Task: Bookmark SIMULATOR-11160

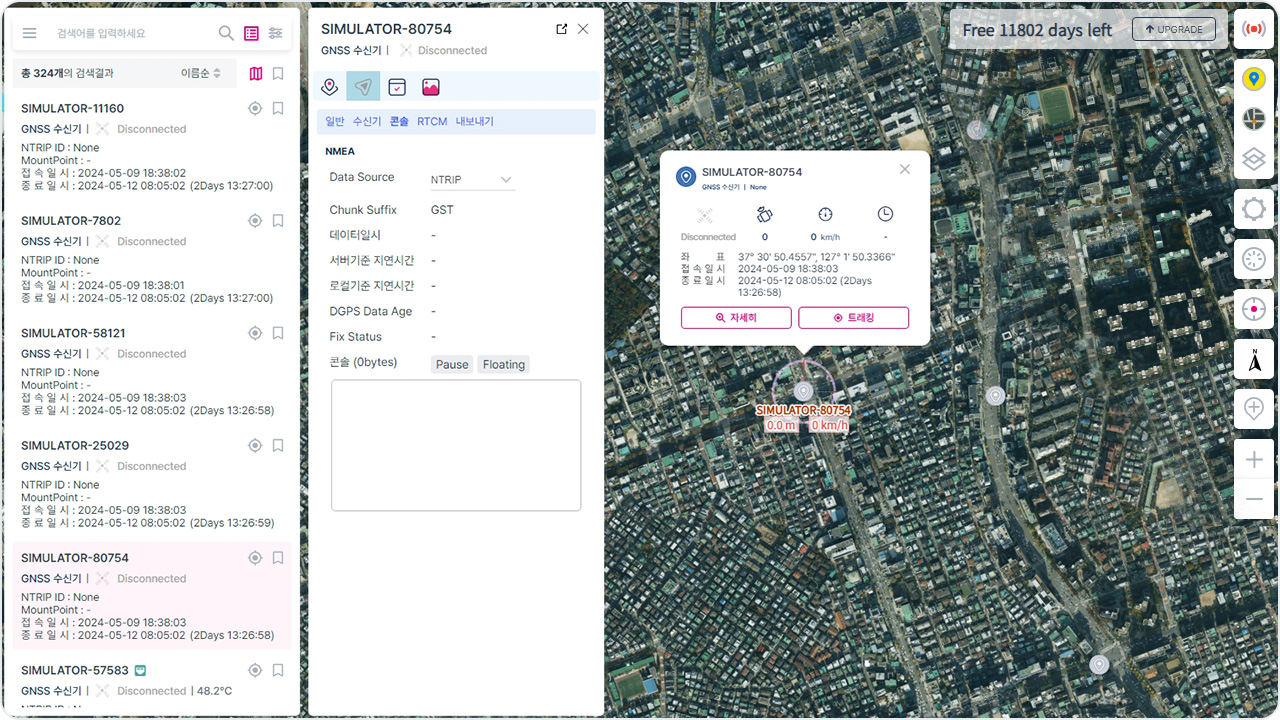Action: [x=278, y=108]
